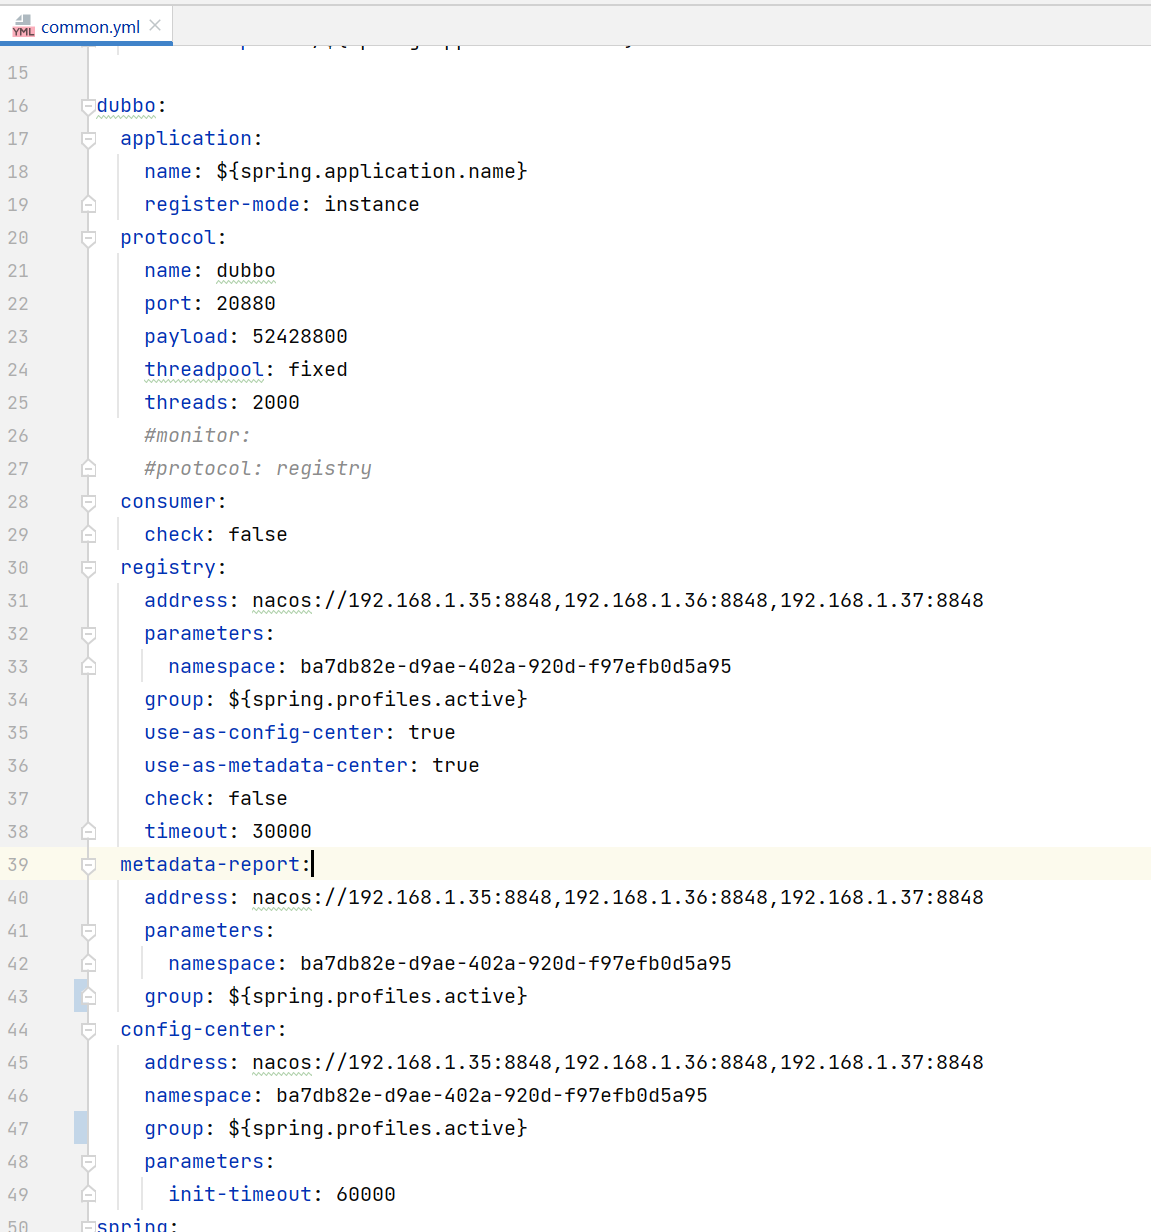The height and width of the screenshot is (1232, 1151).
Task: Click the '#monitor:' comment
Action: [x=198, y=436]
